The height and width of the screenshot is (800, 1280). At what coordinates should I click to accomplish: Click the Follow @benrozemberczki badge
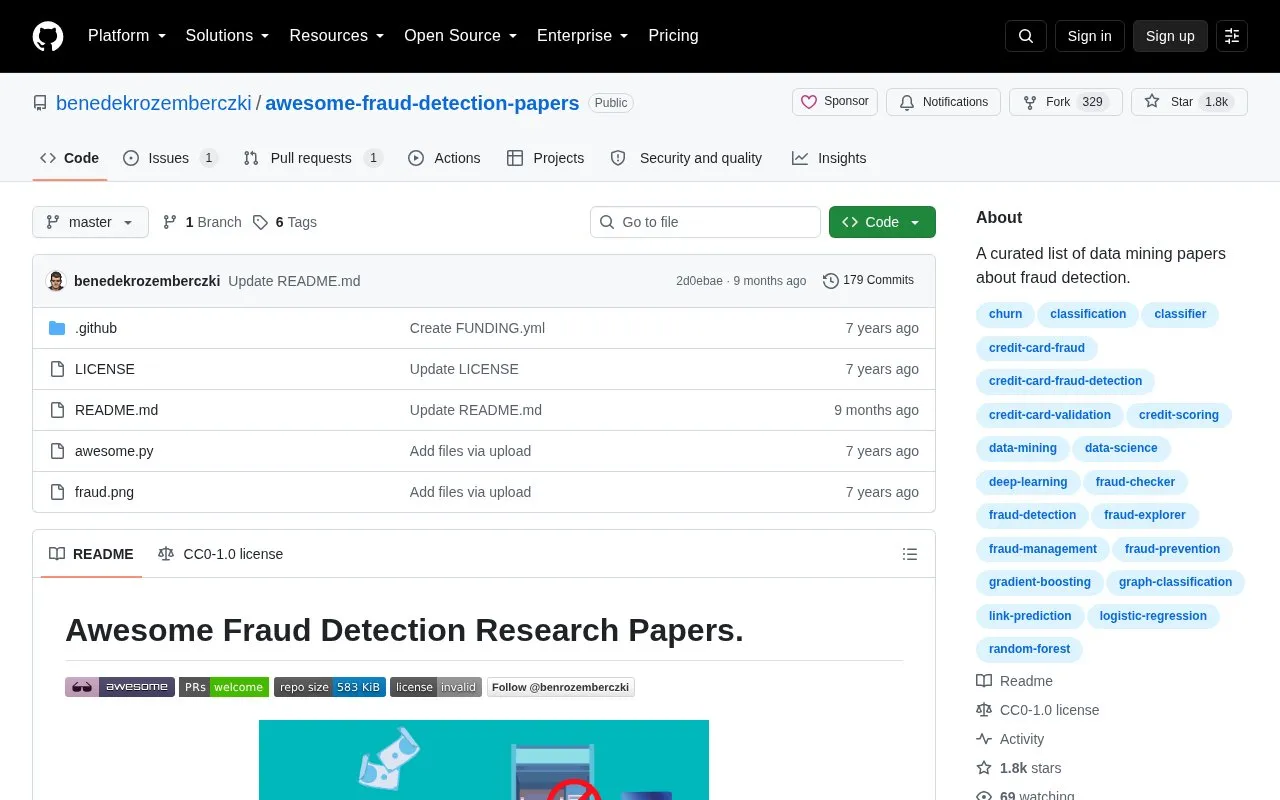pyautogui.click(x=561, y=687)
